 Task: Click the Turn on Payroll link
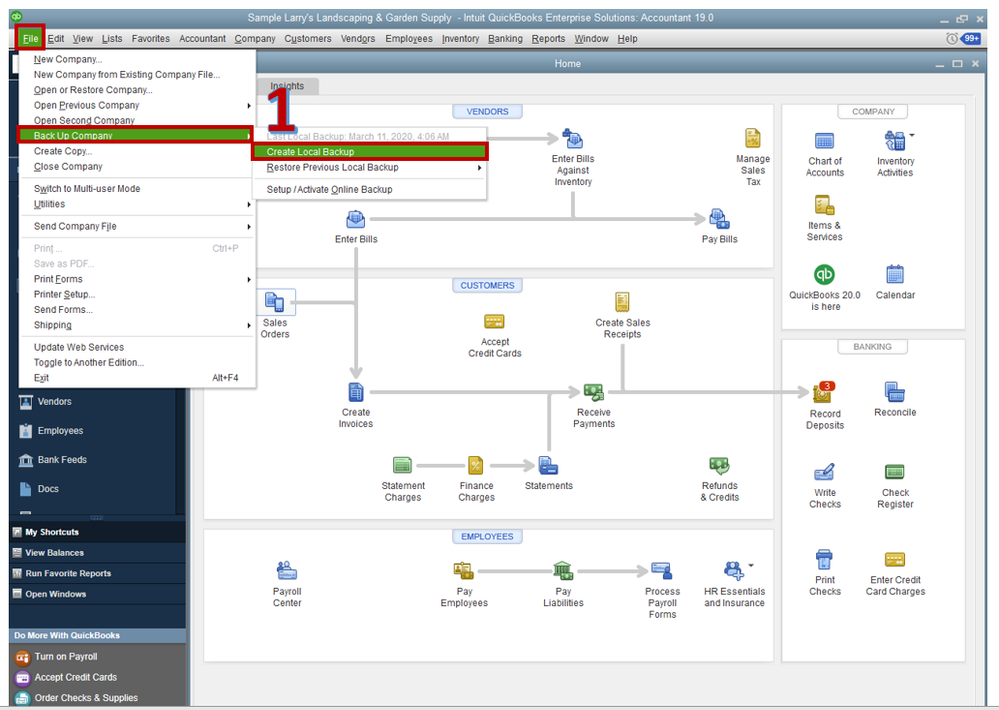click(x=66, y=656)
